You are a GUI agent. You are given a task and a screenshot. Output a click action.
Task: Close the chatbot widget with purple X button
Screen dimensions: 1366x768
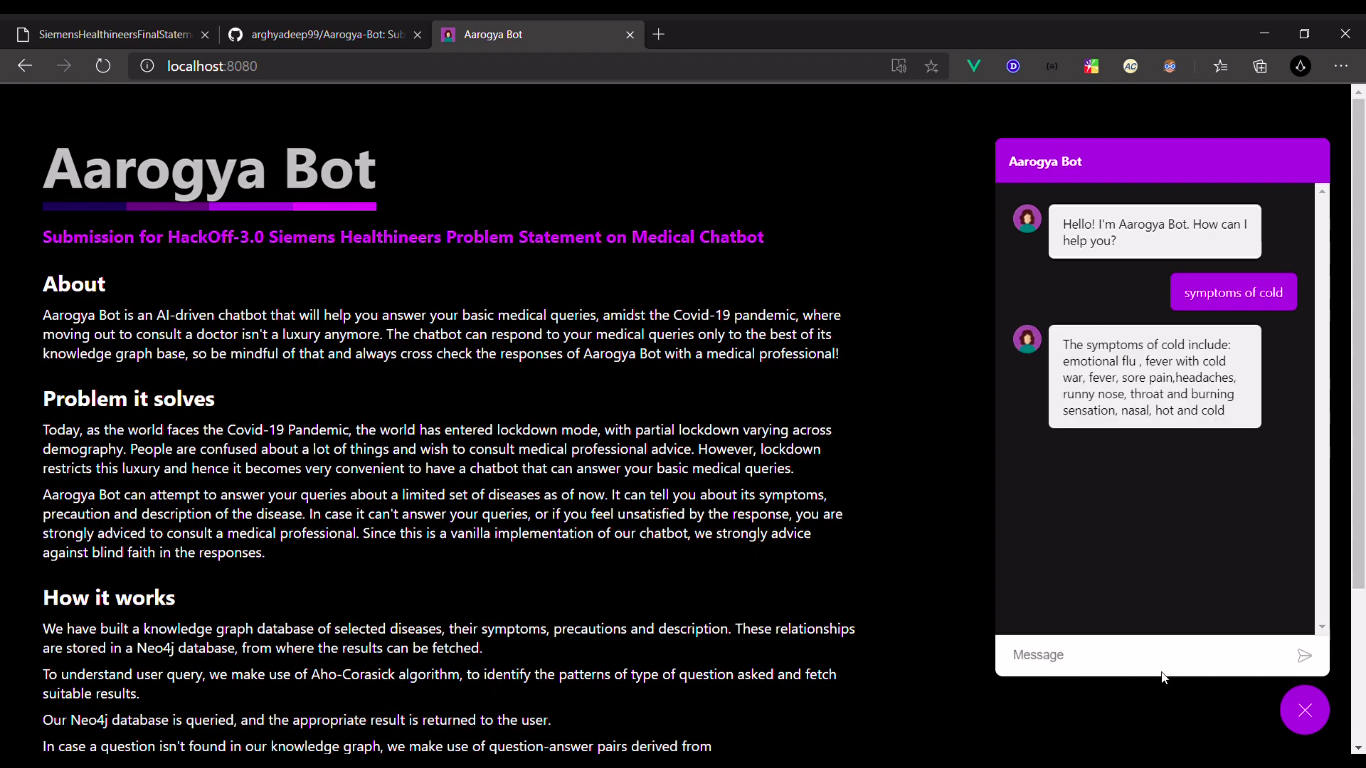point(1305,710)
